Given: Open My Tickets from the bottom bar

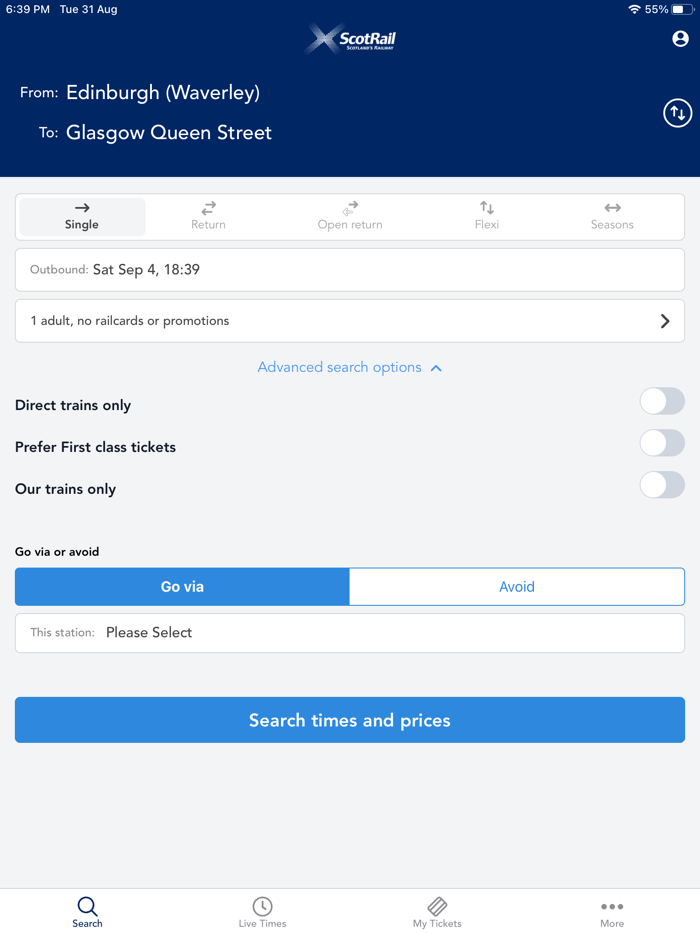Looking at the screenshot, I should point(436,911).
